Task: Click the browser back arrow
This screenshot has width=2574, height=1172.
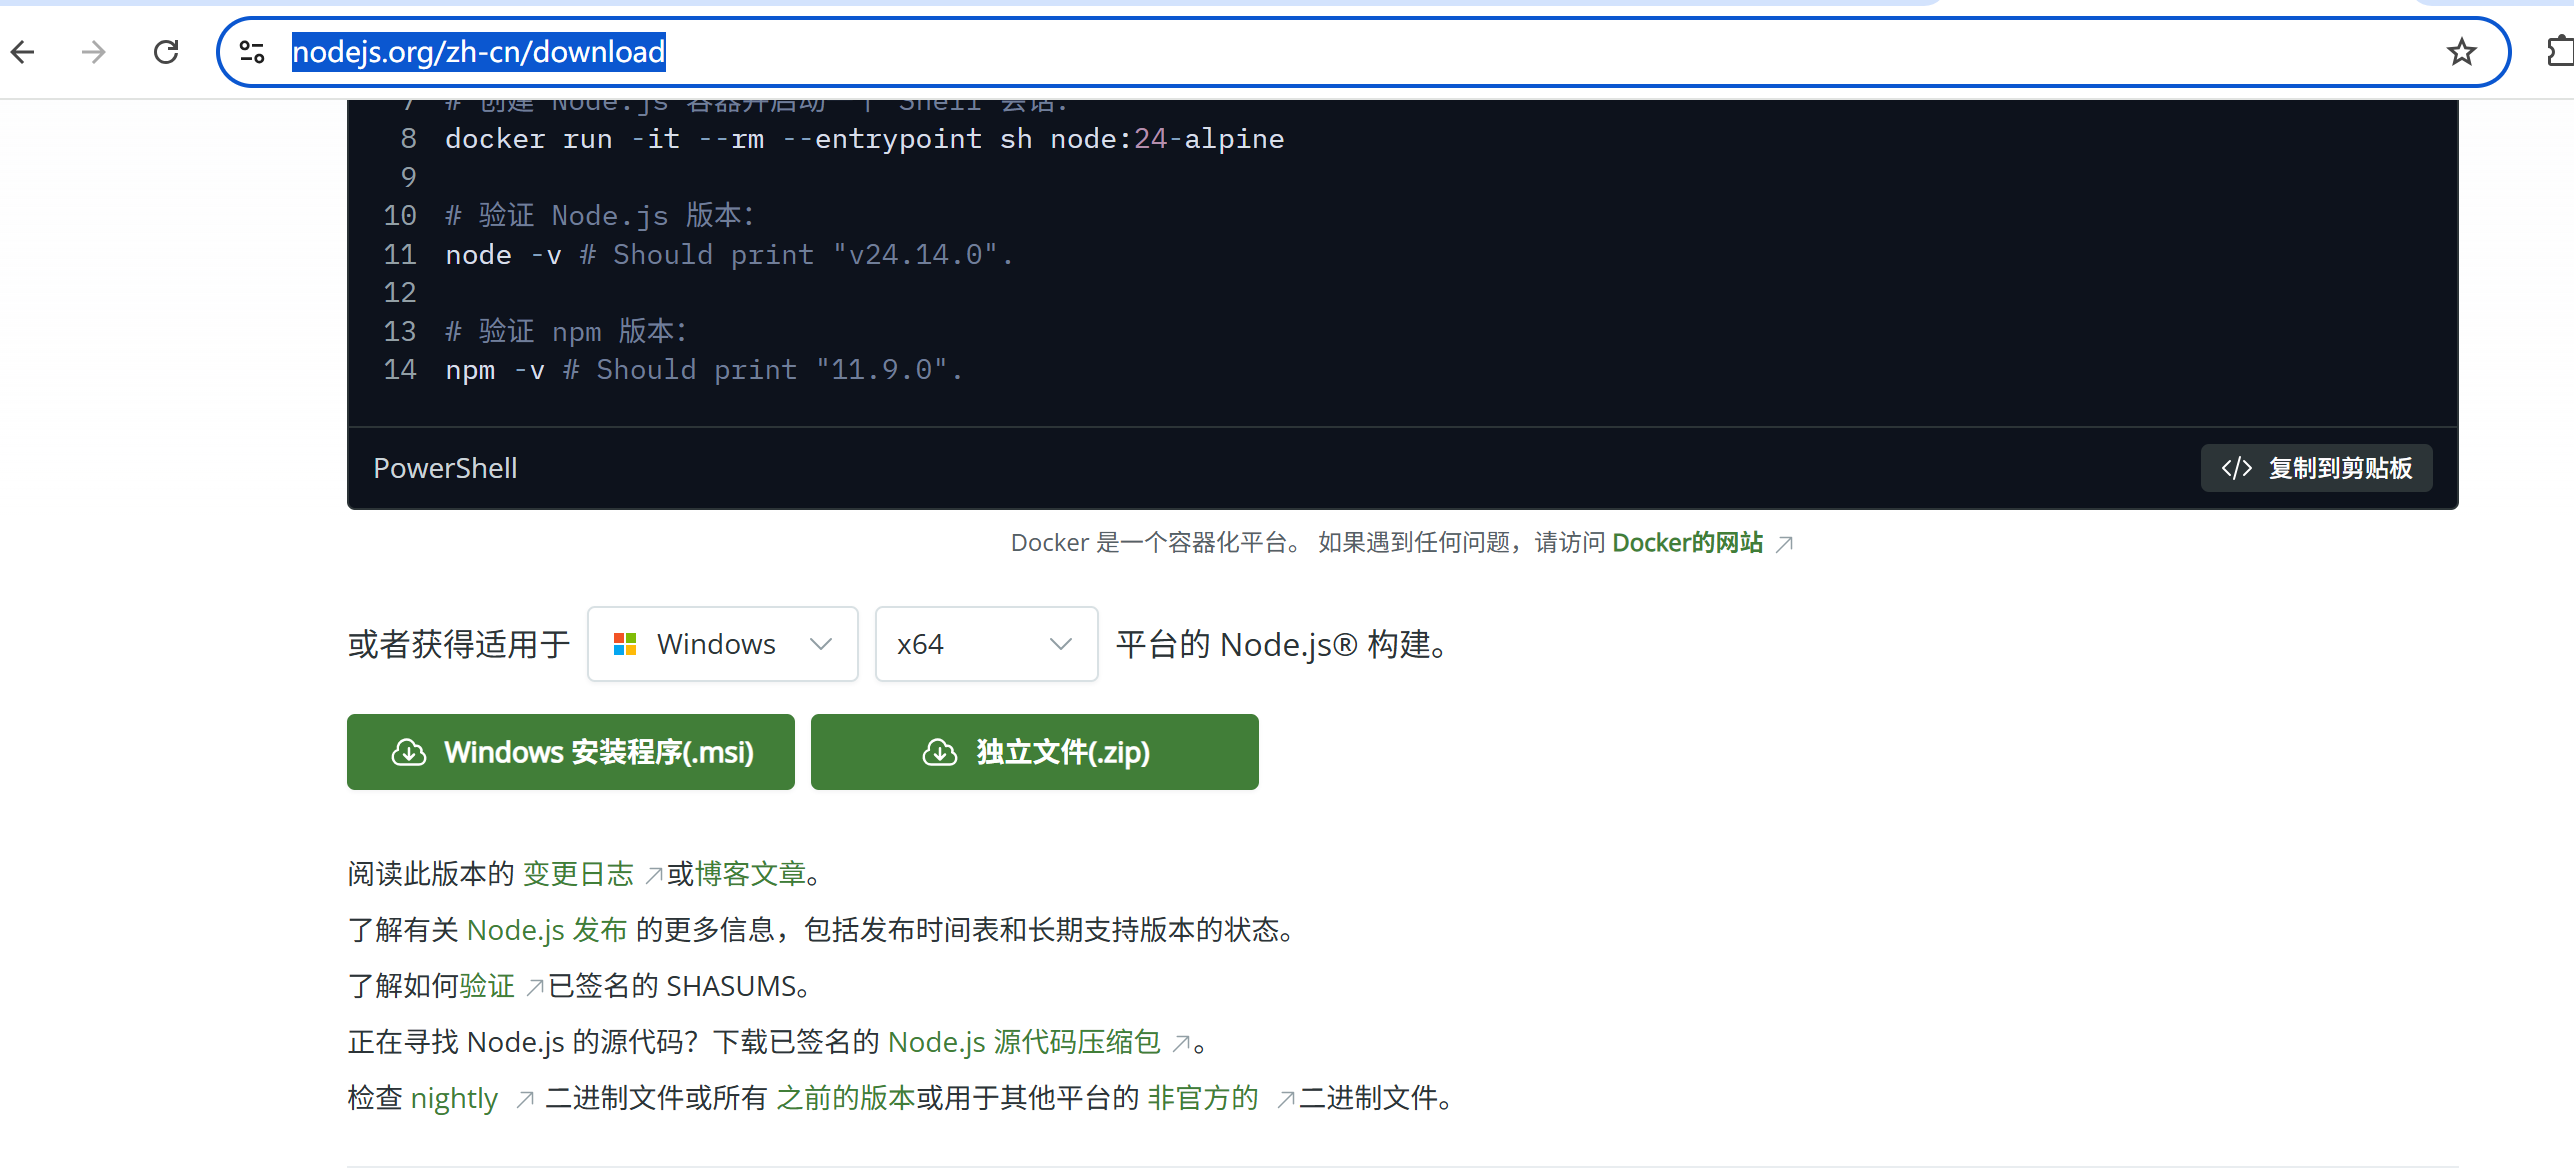Action: click(23, 51)
